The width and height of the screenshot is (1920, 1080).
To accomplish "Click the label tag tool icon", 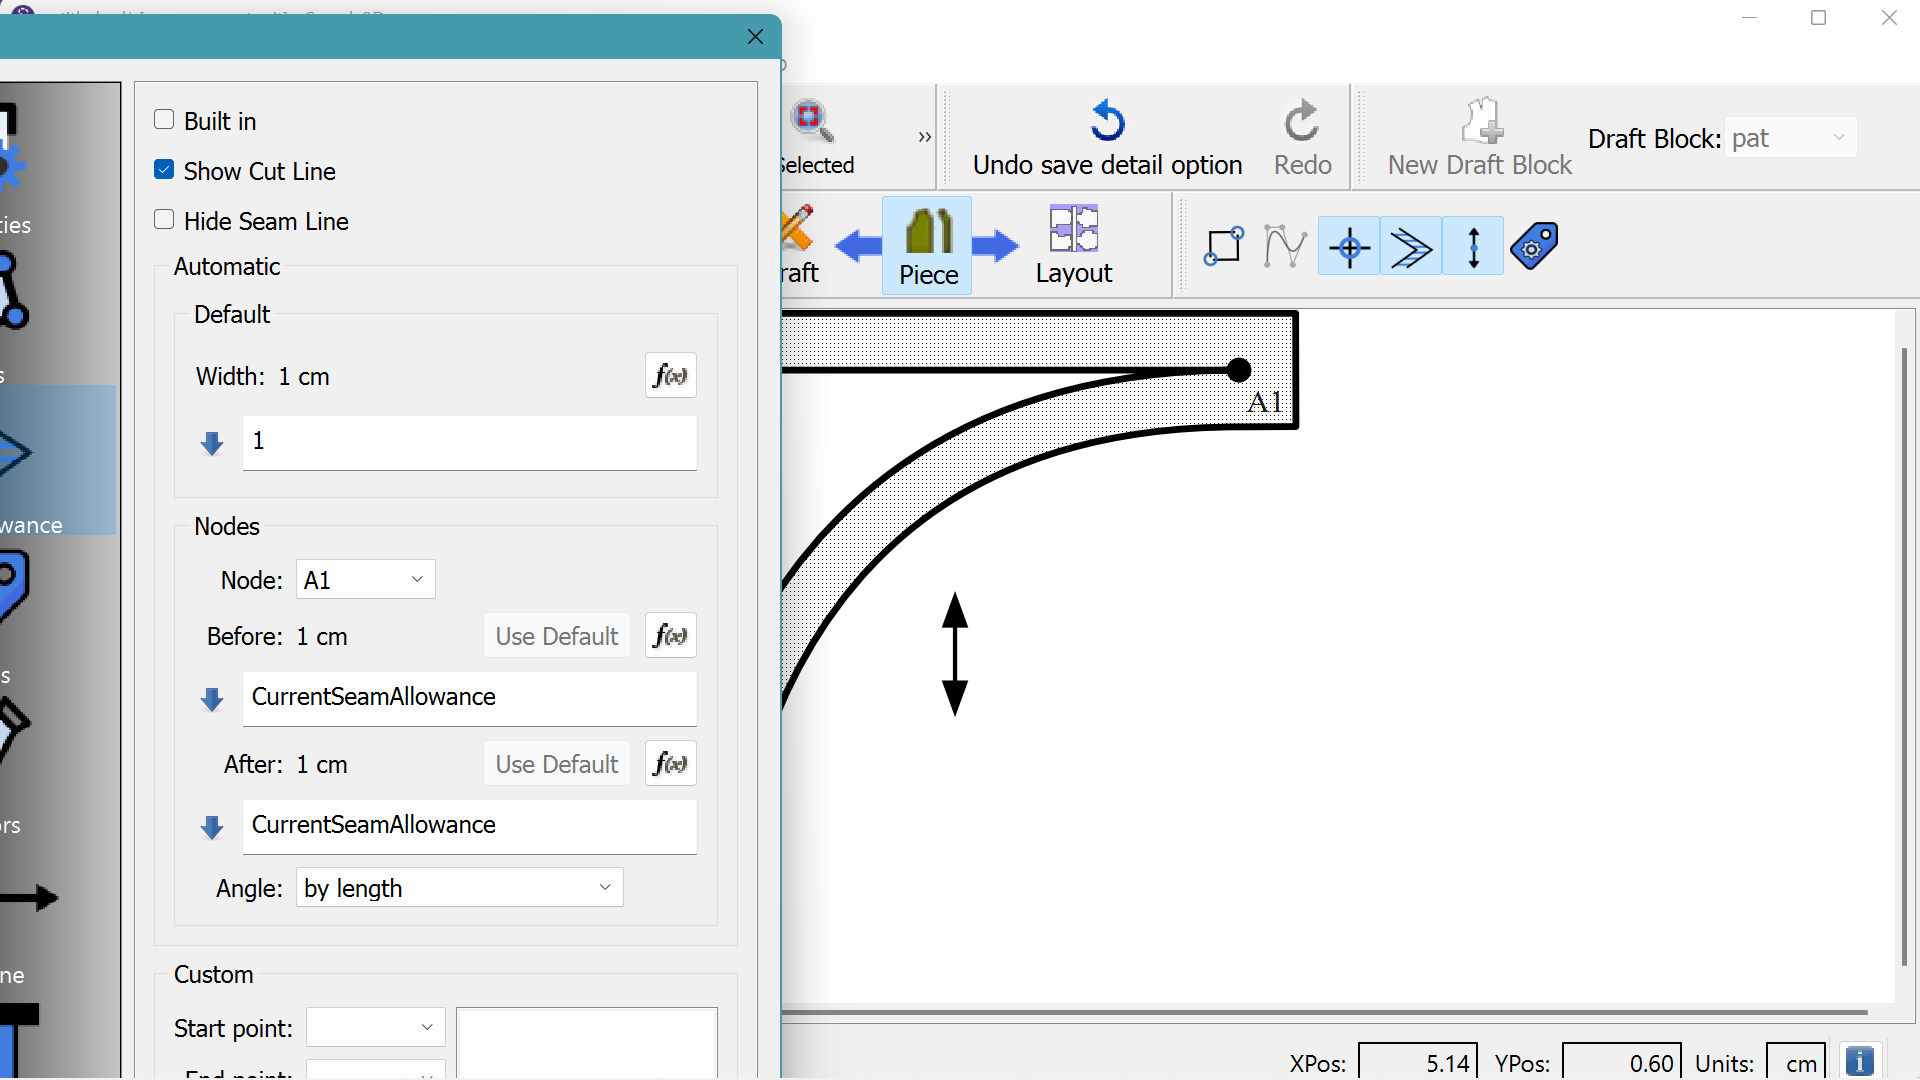I will click(1534, 246).
